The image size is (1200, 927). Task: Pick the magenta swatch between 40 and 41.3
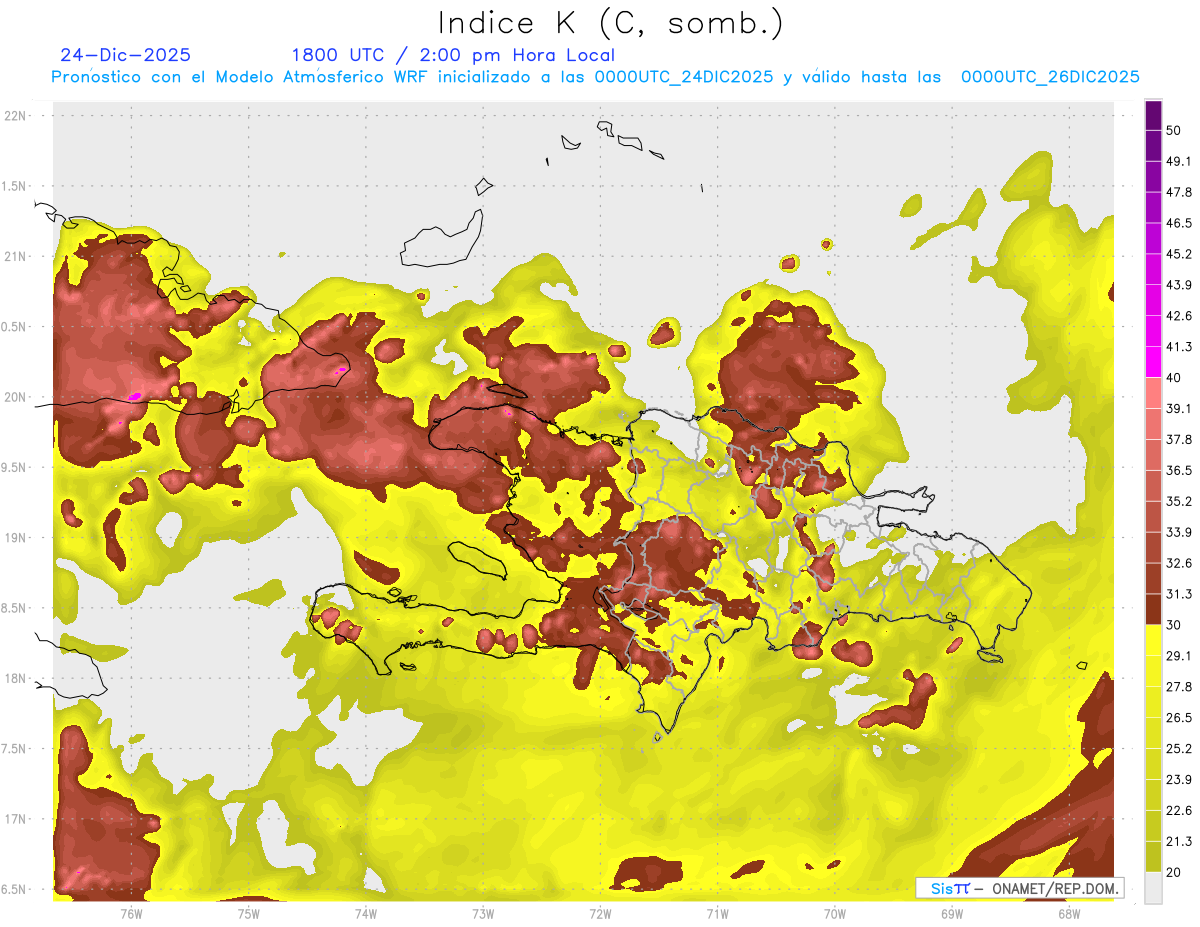(x=1153, y=362)
